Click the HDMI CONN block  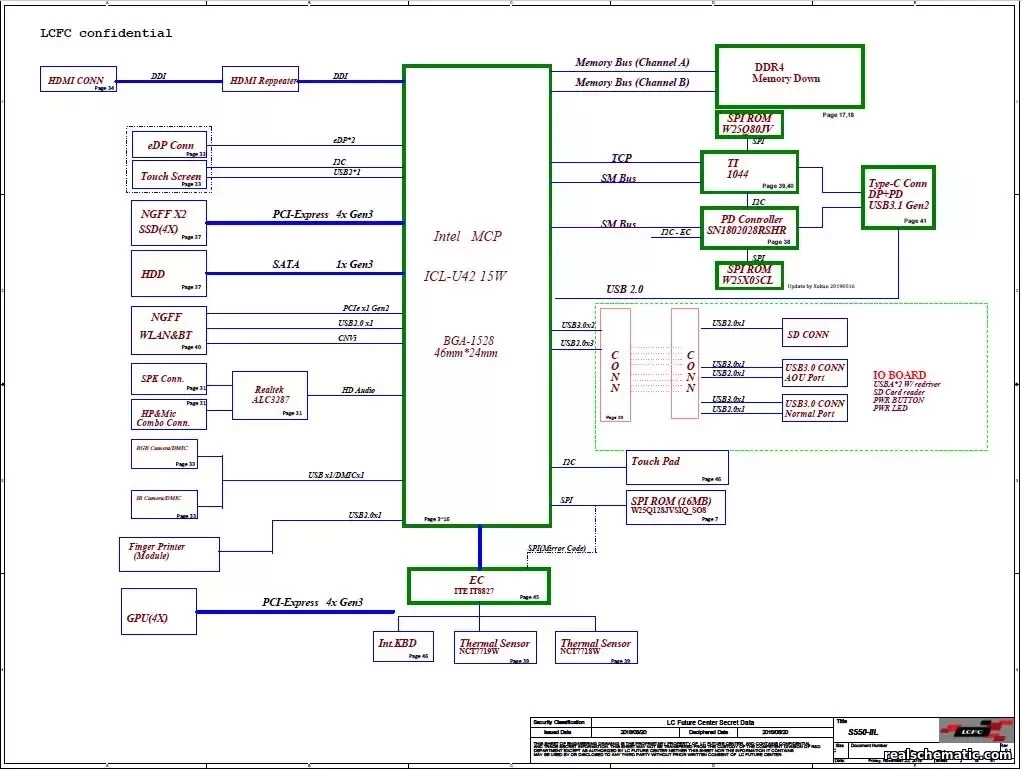[x=78, y=79]
